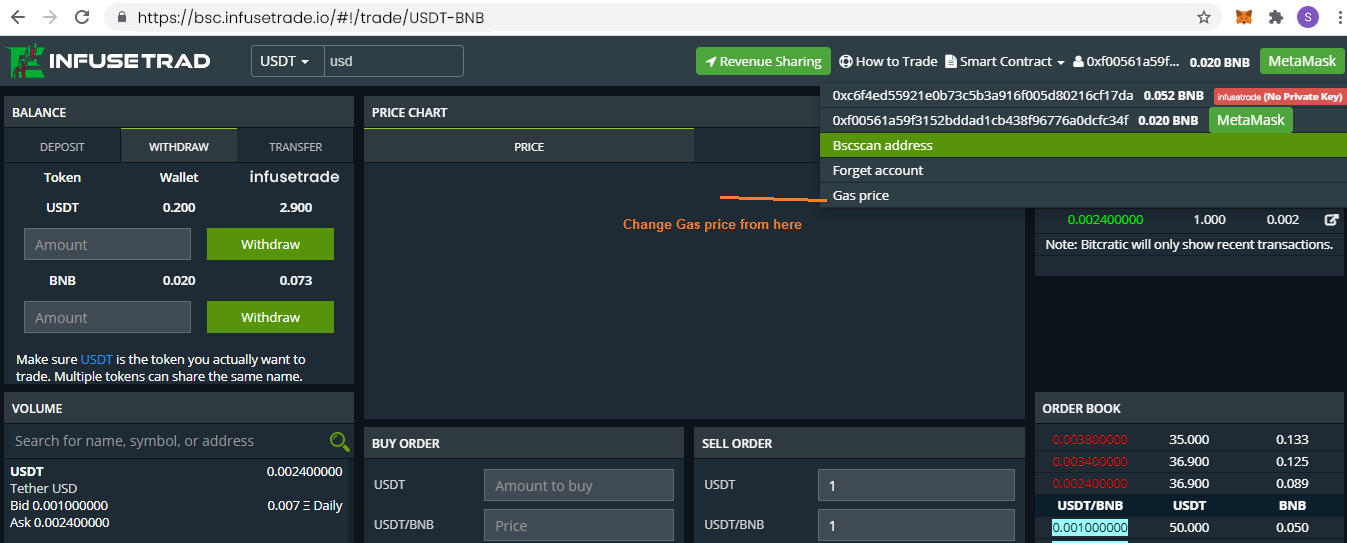Click the 0.020 BNB header balance
This screenshot has height=543, width=1347.
tap(1219, 62)
